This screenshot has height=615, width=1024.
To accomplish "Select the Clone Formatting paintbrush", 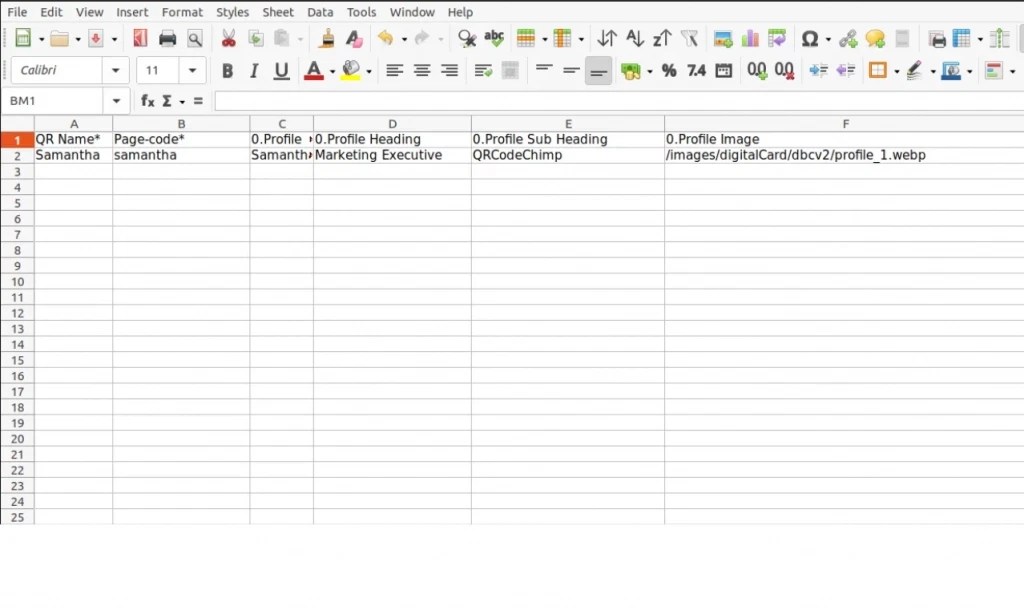I will (327, 39).
